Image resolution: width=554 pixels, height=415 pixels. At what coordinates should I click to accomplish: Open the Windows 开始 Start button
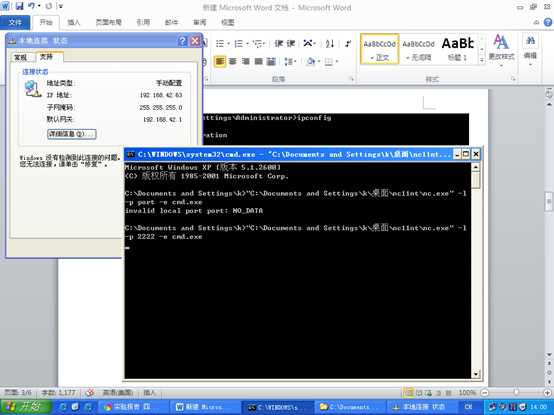tap(25, 407)
